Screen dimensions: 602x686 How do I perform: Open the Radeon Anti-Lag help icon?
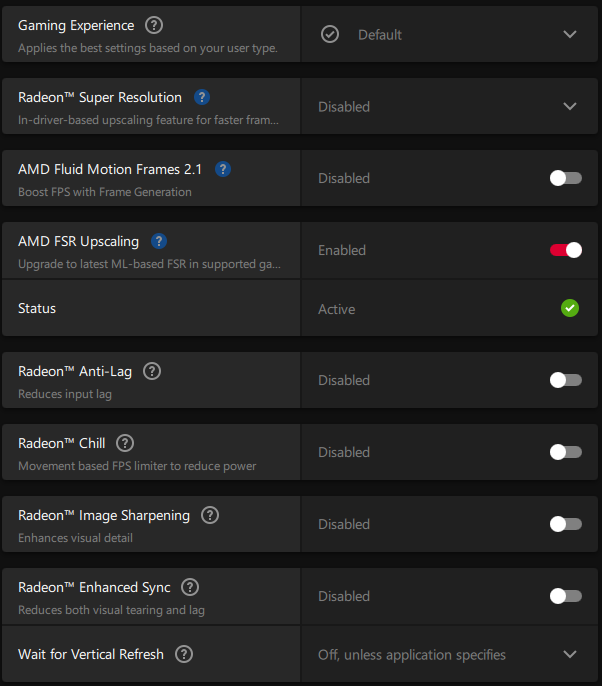coord(152,371)
